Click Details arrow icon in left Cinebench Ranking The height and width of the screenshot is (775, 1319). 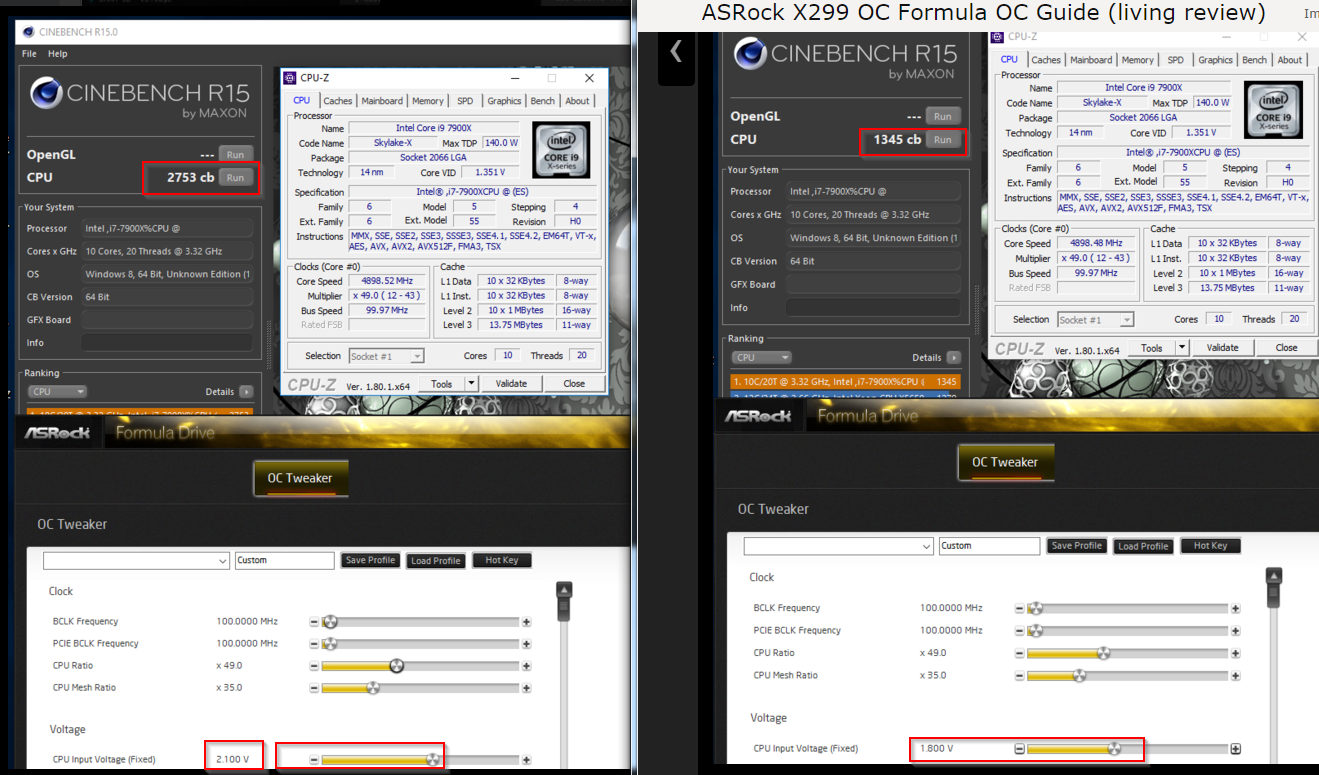(x=246, y=392)
